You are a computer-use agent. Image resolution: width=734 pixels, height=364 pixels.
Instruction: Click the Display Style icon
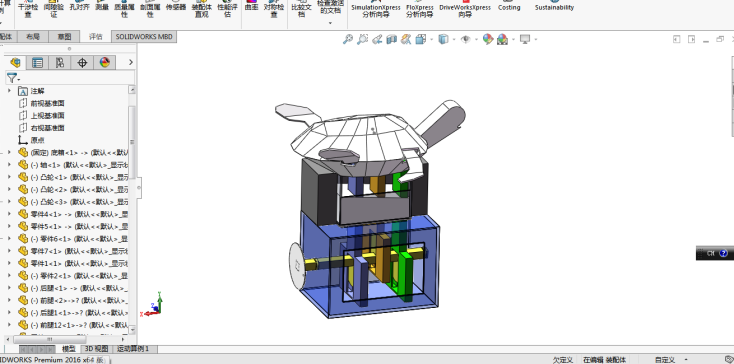pyautogui.click(x=443, y=39)
